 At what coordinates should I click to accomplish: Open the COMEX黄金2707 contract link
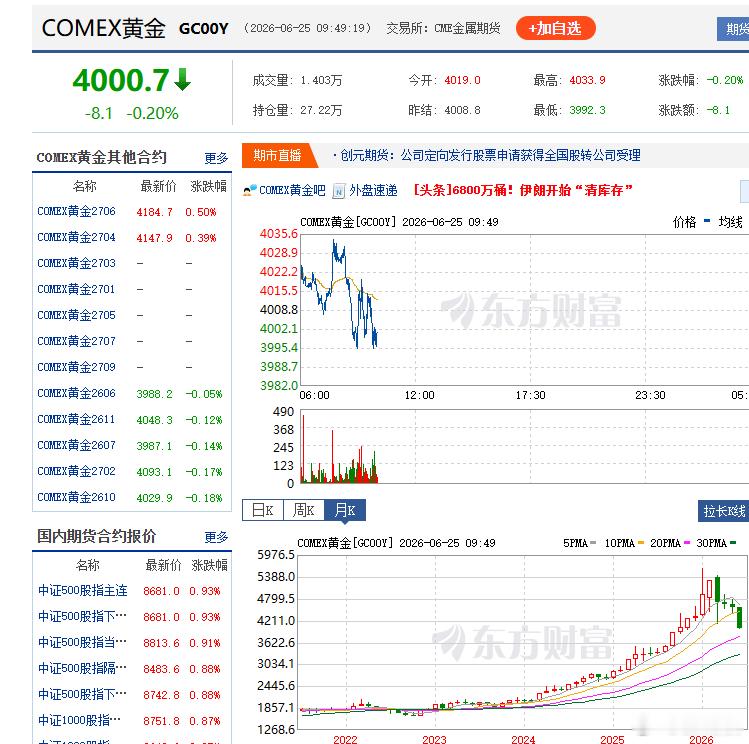tap(76, 341)
